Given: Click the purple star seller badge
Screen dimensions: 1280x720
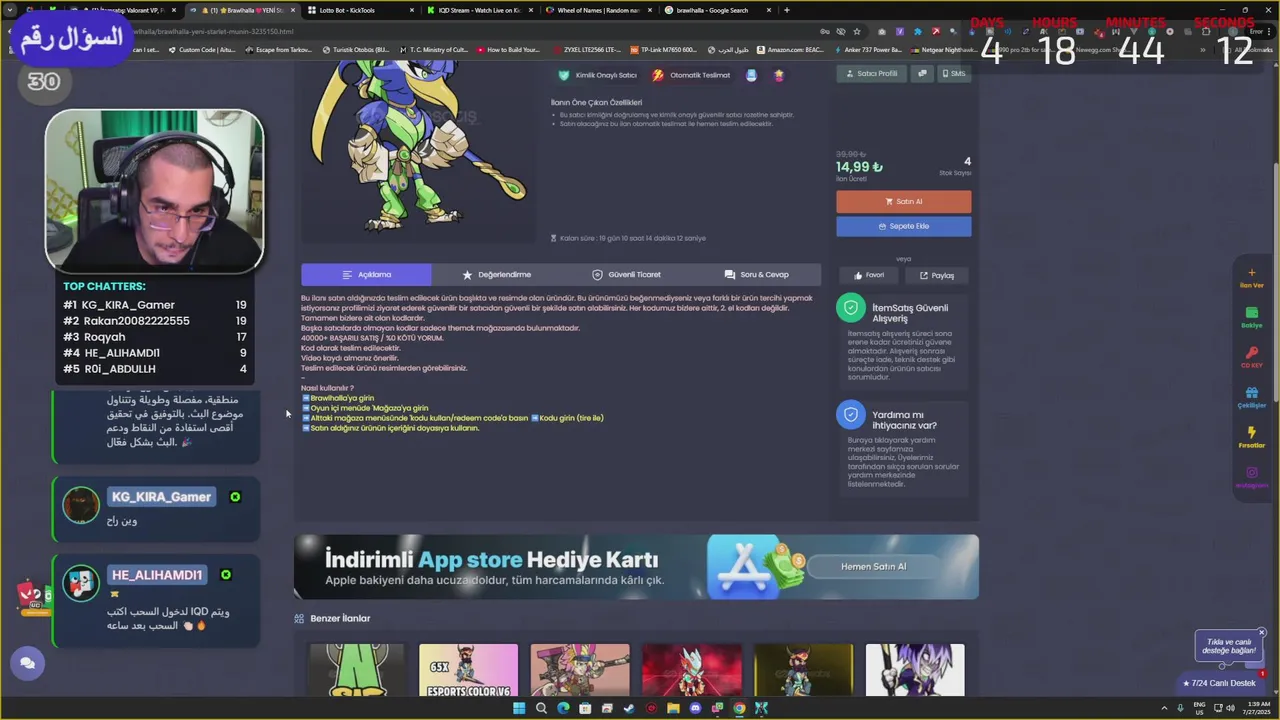Looking at the screenshot, I should [778, 75].
